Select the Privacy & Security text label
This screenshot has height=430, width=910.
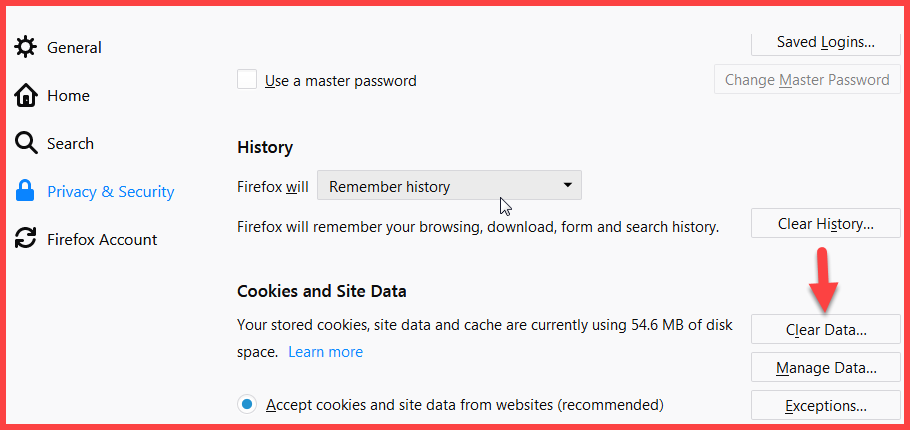point(111,192)
